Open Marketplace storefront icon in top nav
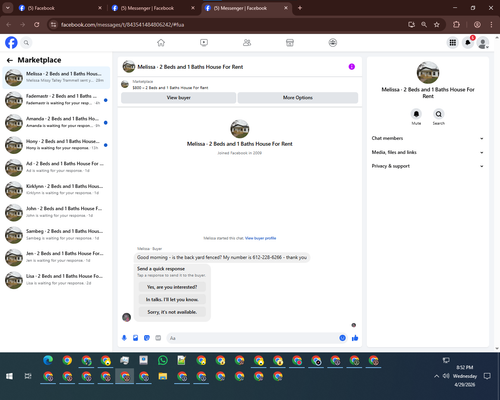Screen dimensions: 500x400 coord(290,43)
